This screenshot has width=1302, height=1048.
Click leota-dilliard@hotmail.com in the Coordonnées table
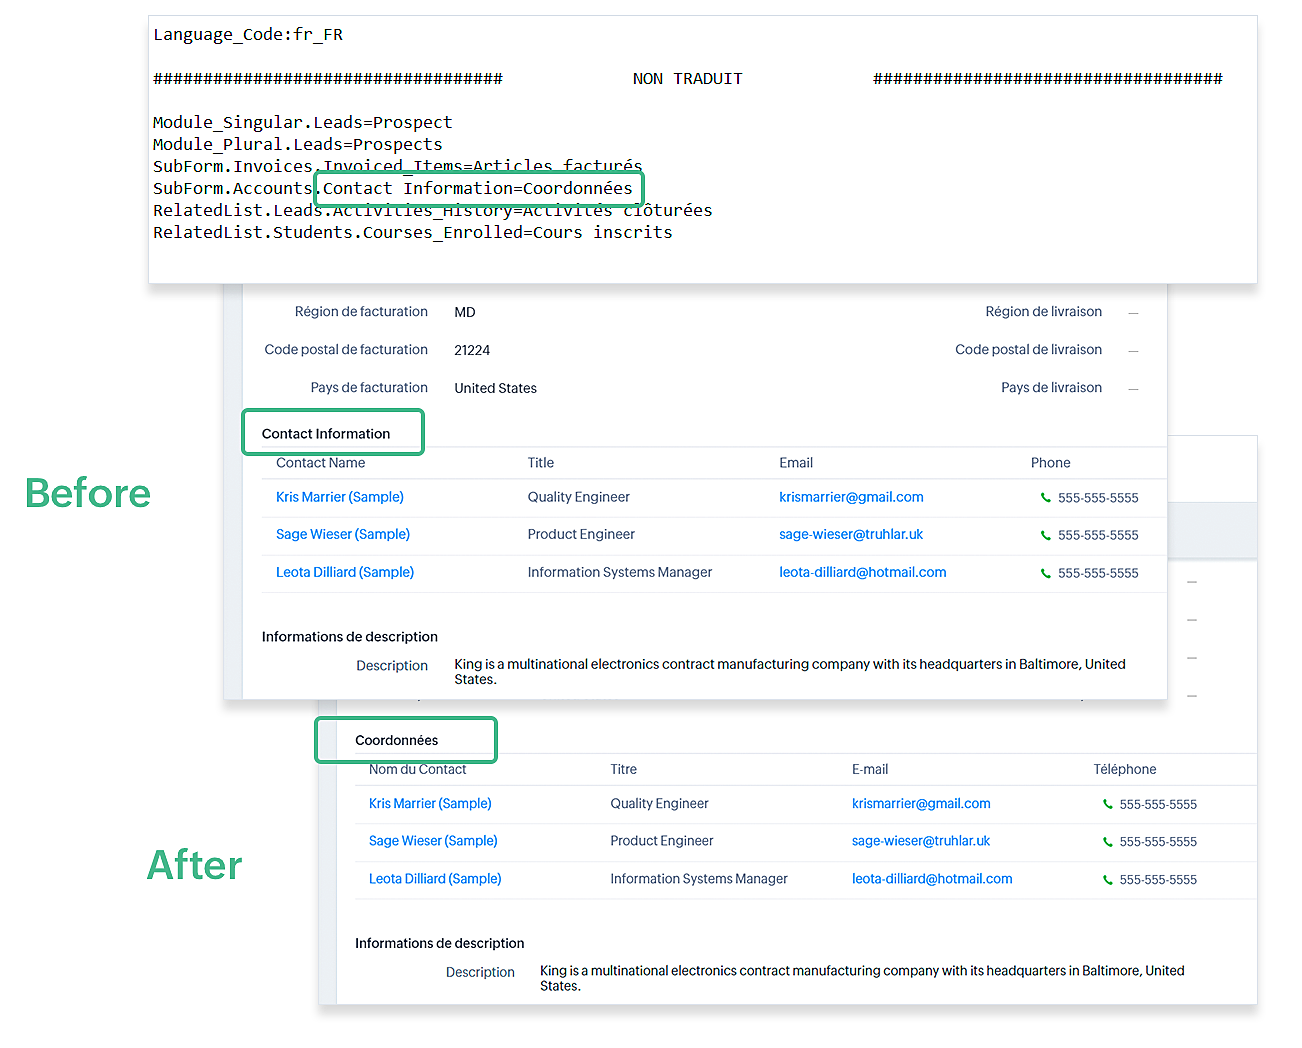point(931,879)
